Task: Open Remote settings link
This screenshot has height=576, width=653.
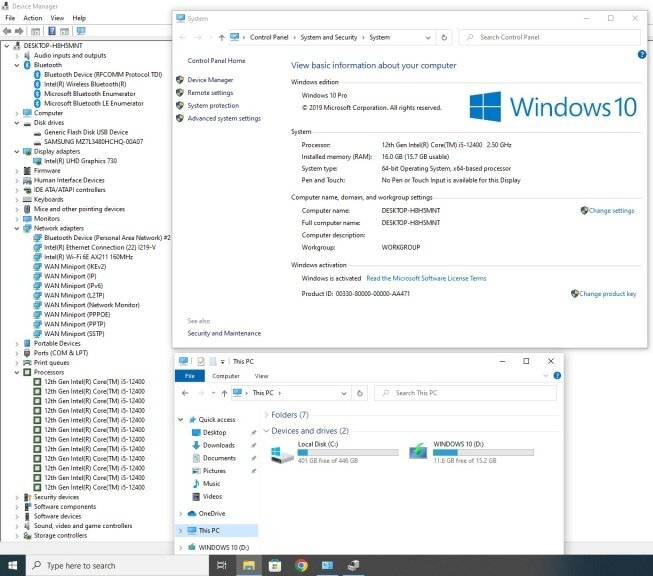Action: (210, 93)
